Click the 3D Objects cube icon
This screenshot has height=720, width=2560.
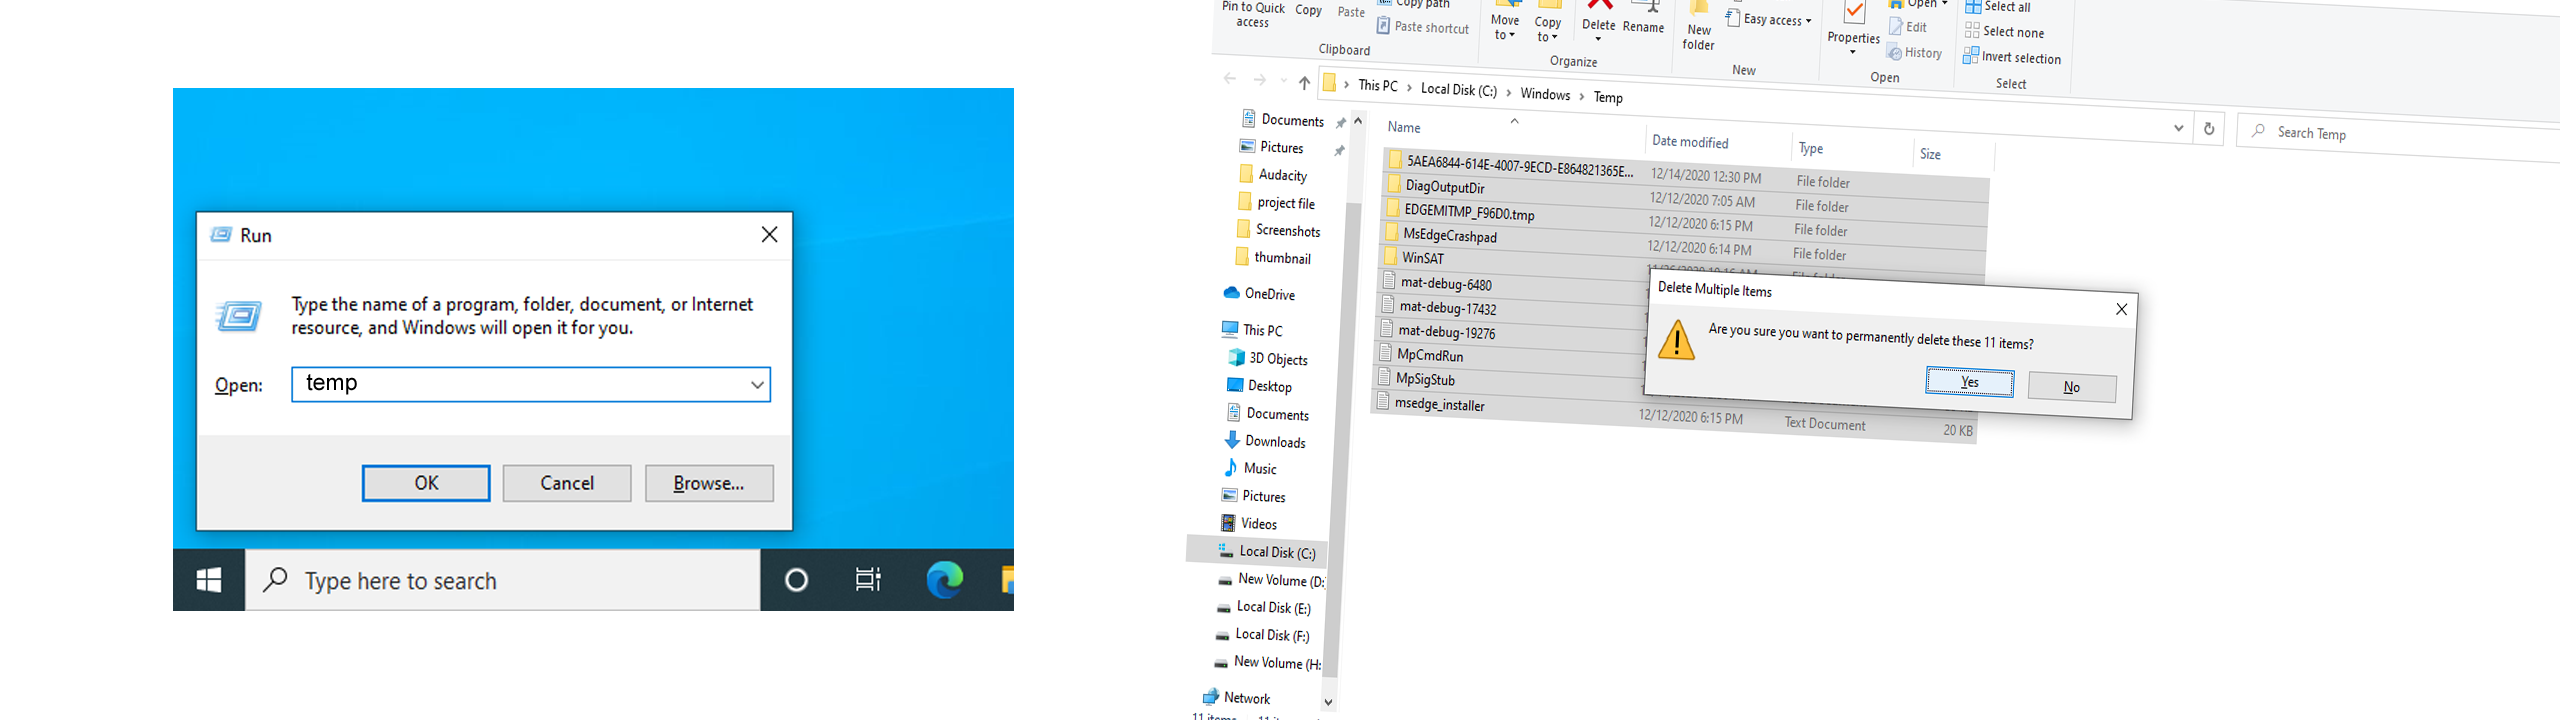1236,357
